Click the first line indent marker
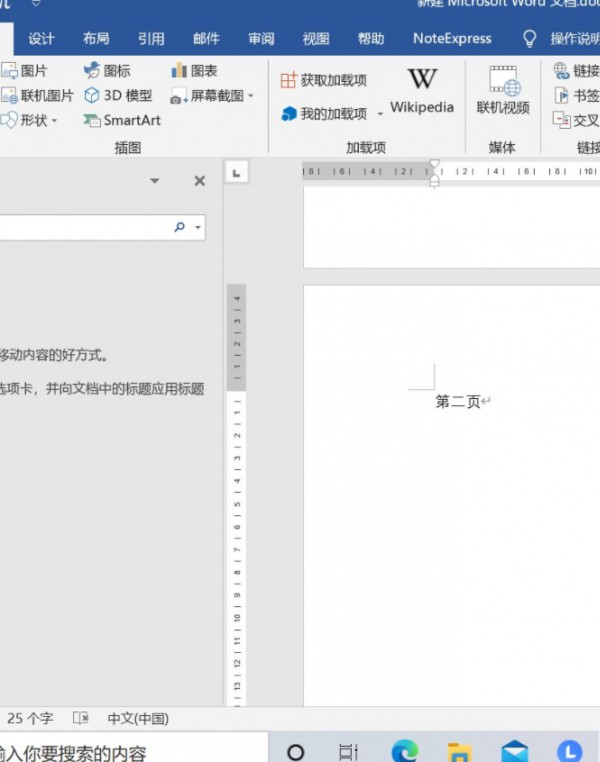Screen dimensions: 600x762 pos(434,164)
